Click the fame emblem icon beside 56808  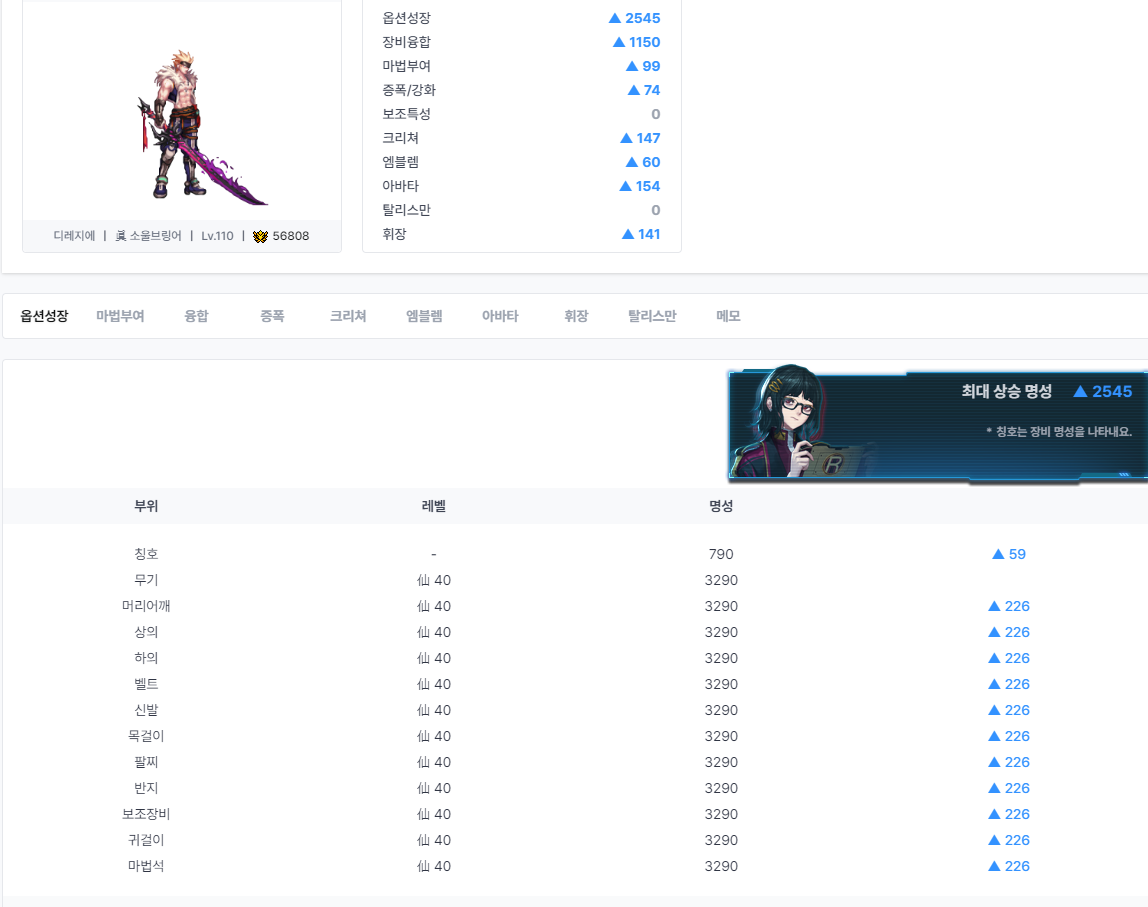click(x=260, y=236)
